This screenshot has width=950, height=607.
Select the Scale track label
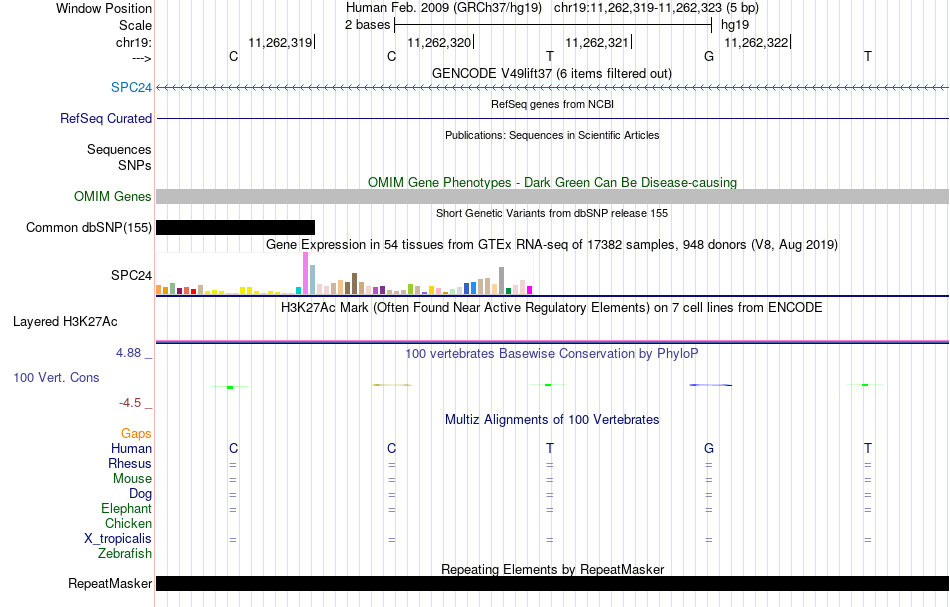tap(135, 25)
